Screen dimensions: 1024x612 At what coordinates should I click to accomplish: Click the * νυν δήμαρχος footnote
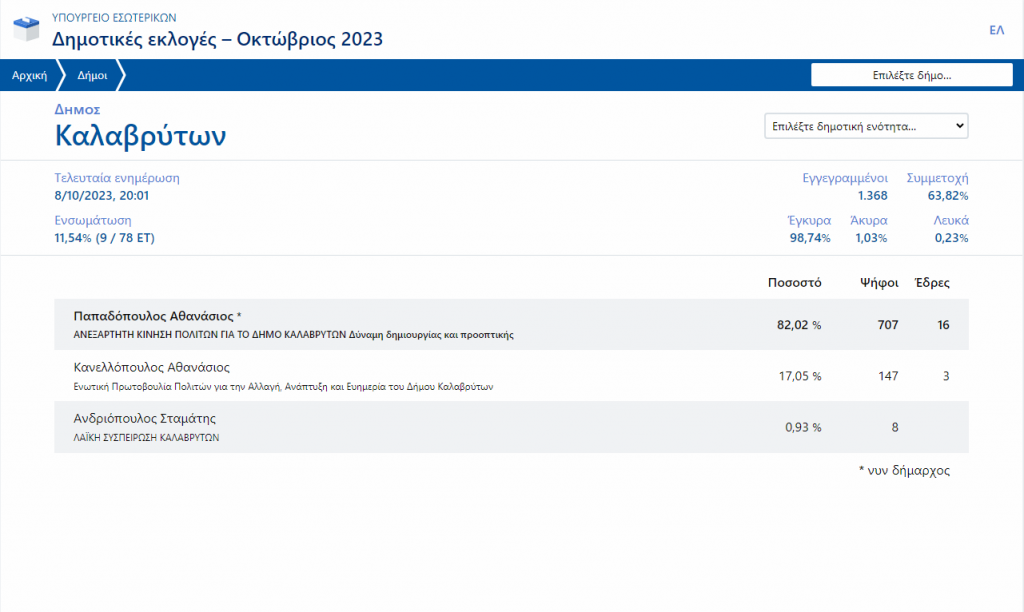tap(904, 470)
